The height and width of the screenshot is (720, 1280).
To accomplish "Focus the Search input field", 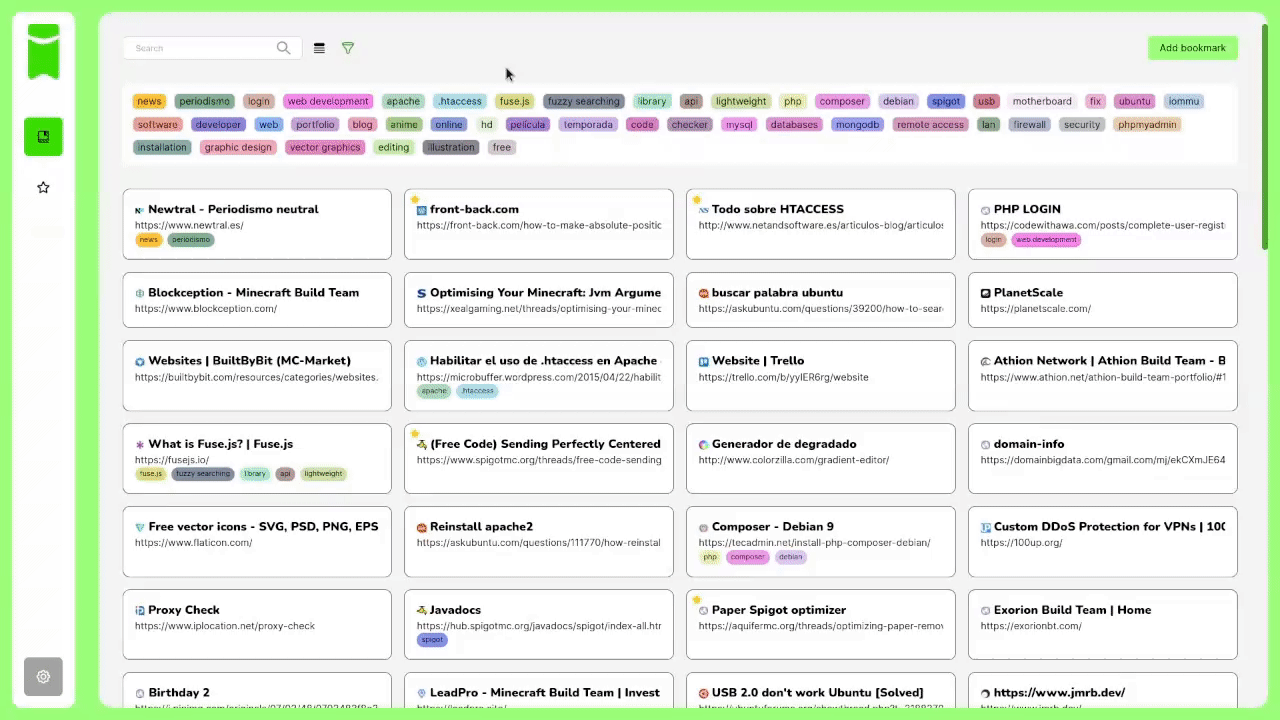I will pos(200,48).
